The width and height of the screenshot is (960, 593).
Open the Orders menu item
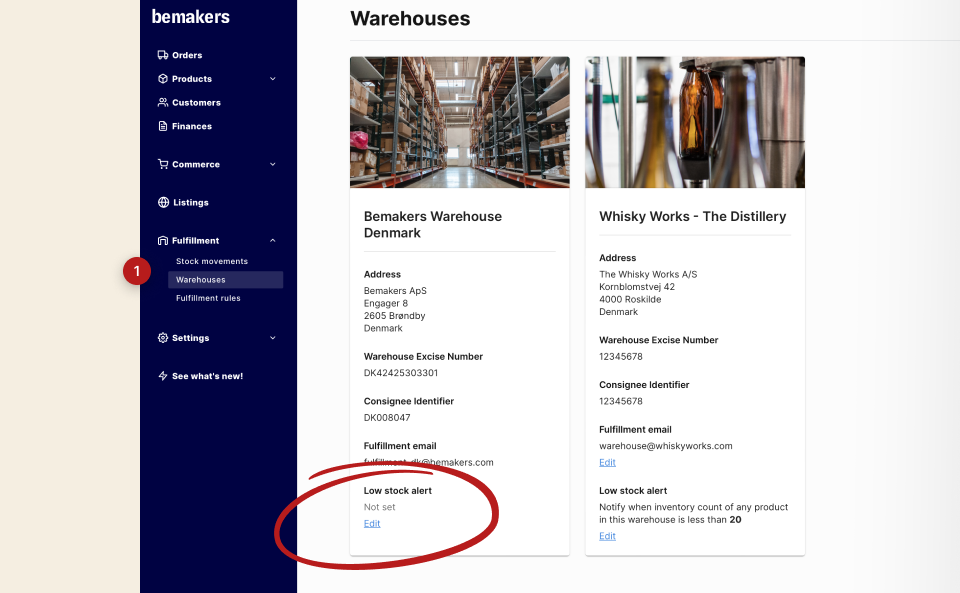187,55
